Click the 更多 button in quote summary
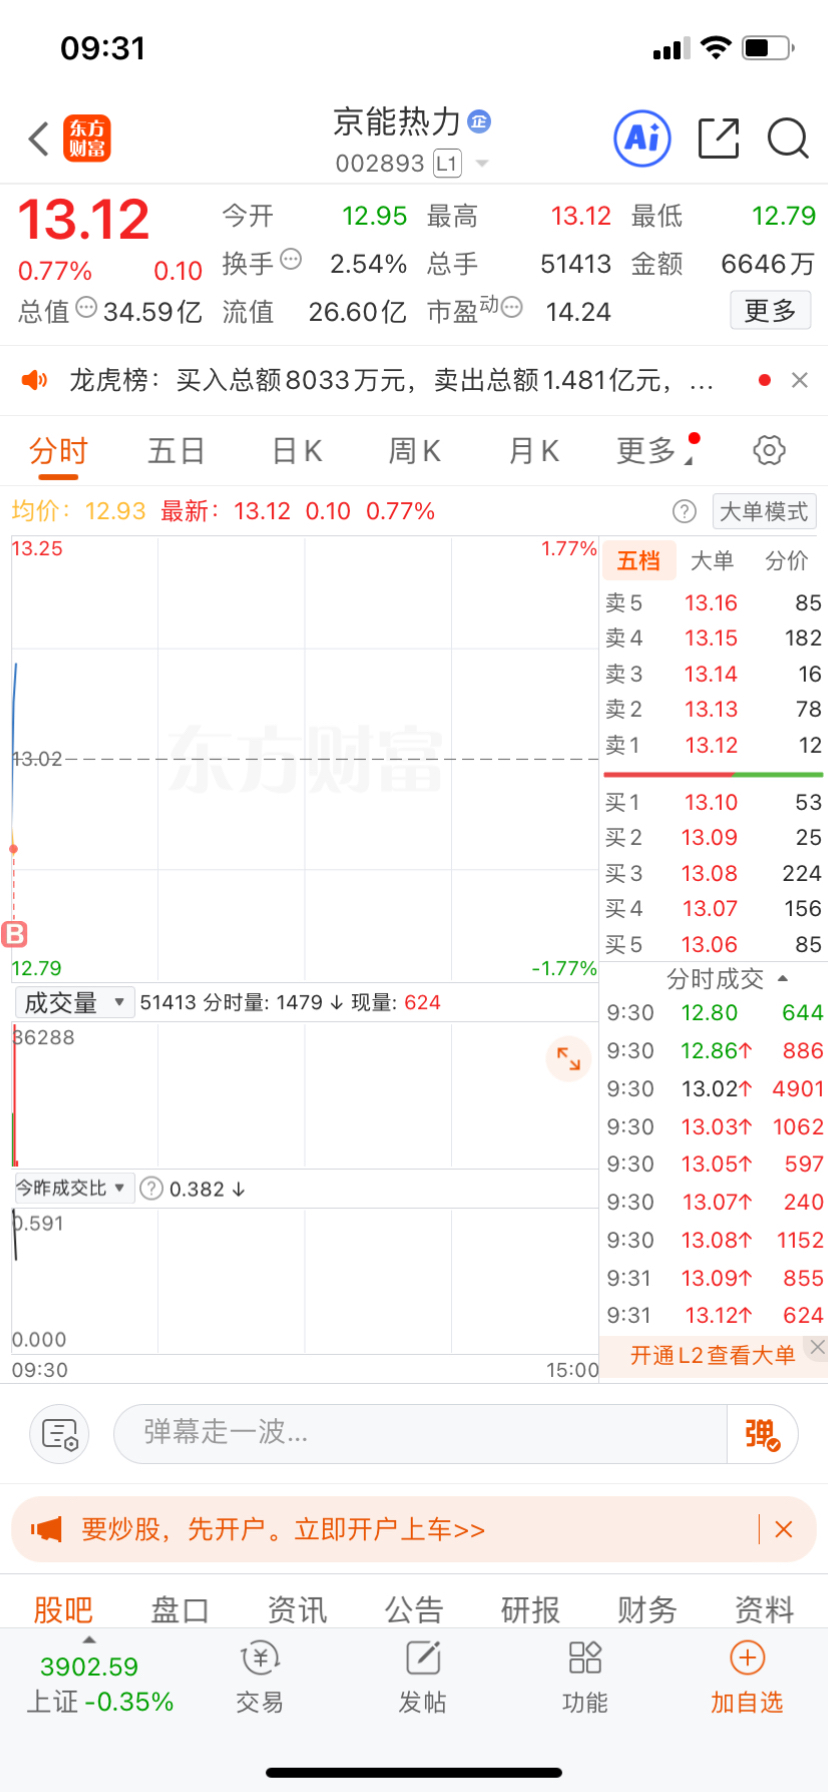 770,311
